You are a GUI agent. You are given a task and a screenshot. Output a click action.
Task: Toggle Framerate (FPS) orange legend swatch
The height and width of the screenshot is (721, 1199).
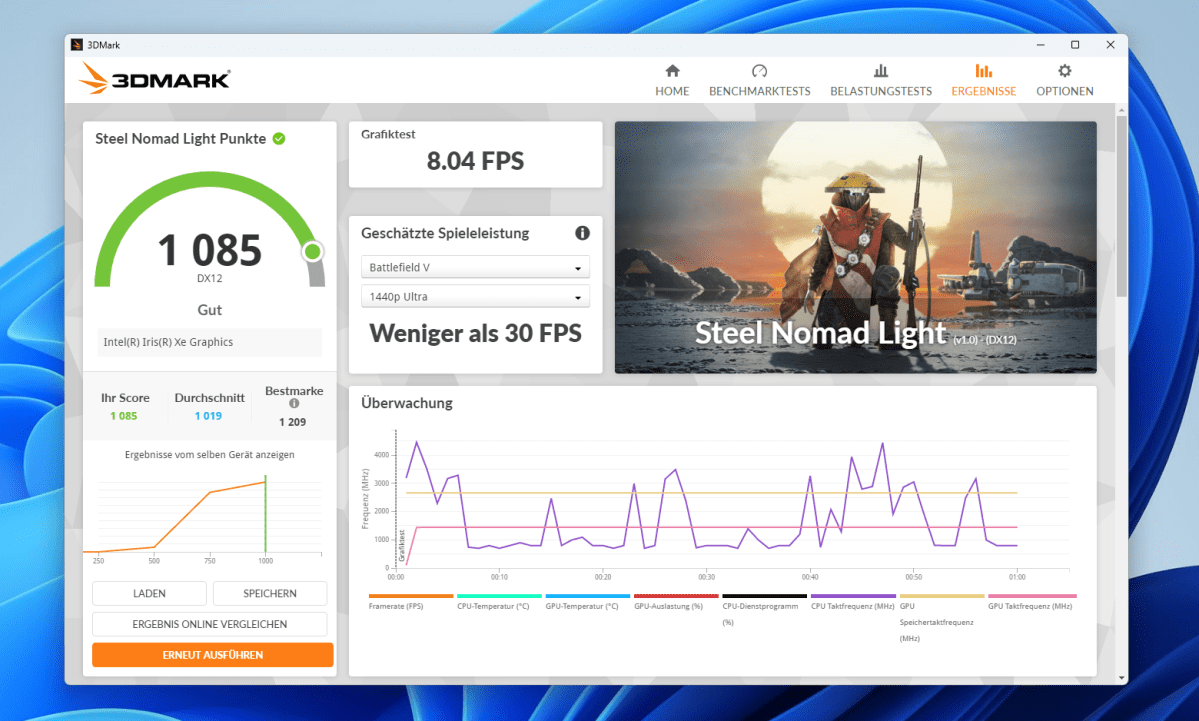[411, 596]
